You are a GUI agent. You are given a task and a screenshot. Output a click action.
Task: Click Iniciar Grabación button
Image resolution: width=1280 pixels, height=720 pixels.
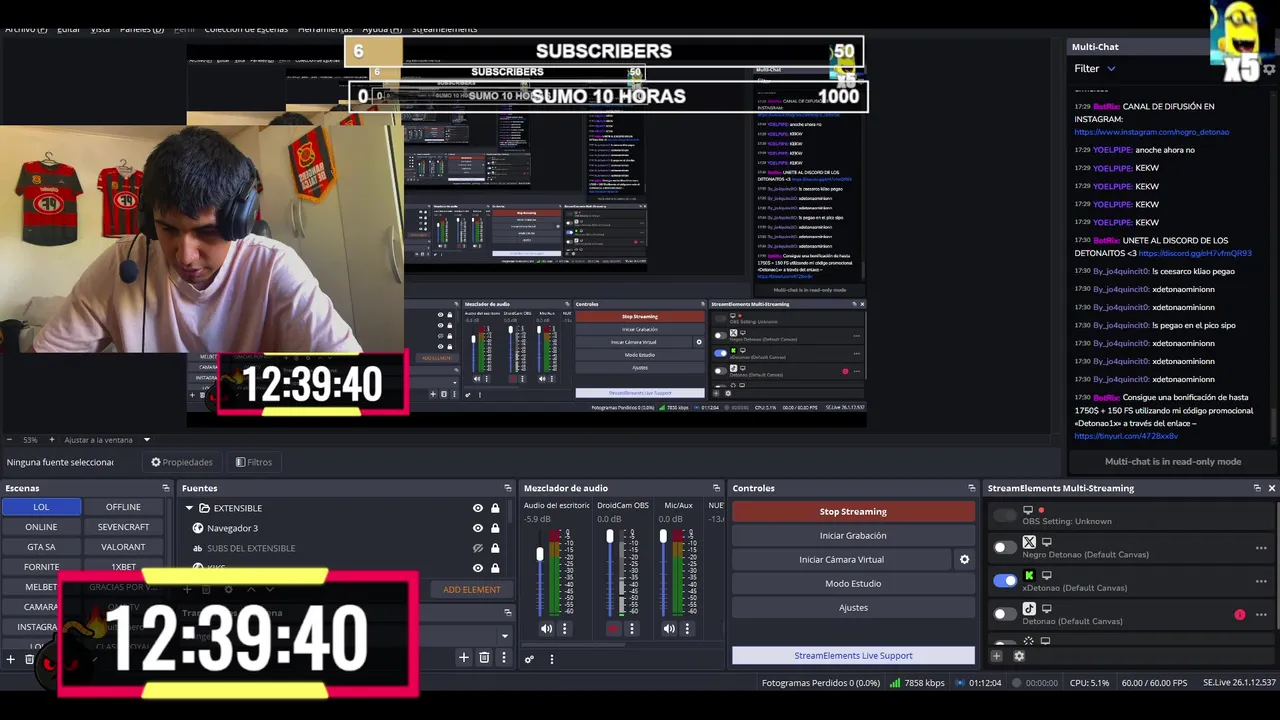(853, 536)
